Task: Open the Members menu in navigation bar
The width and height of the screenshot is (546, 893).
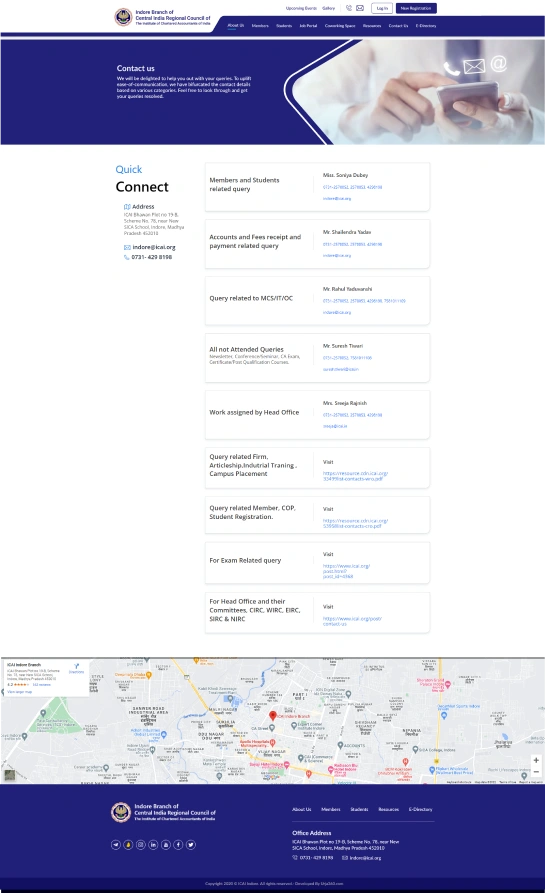Action: (260, 26)
